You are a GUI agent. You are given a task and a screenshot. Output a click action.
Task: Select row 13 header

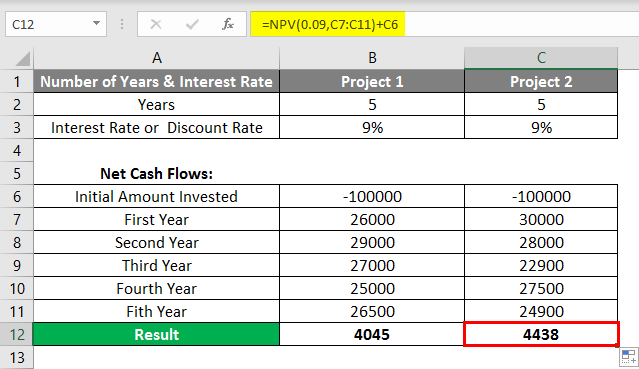[17, 358]
